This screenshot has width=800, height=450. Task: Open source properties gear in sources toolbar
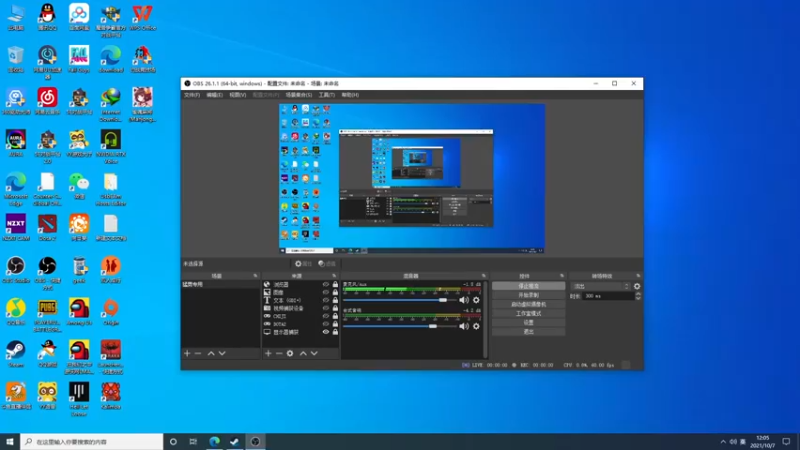coord(290,353)
